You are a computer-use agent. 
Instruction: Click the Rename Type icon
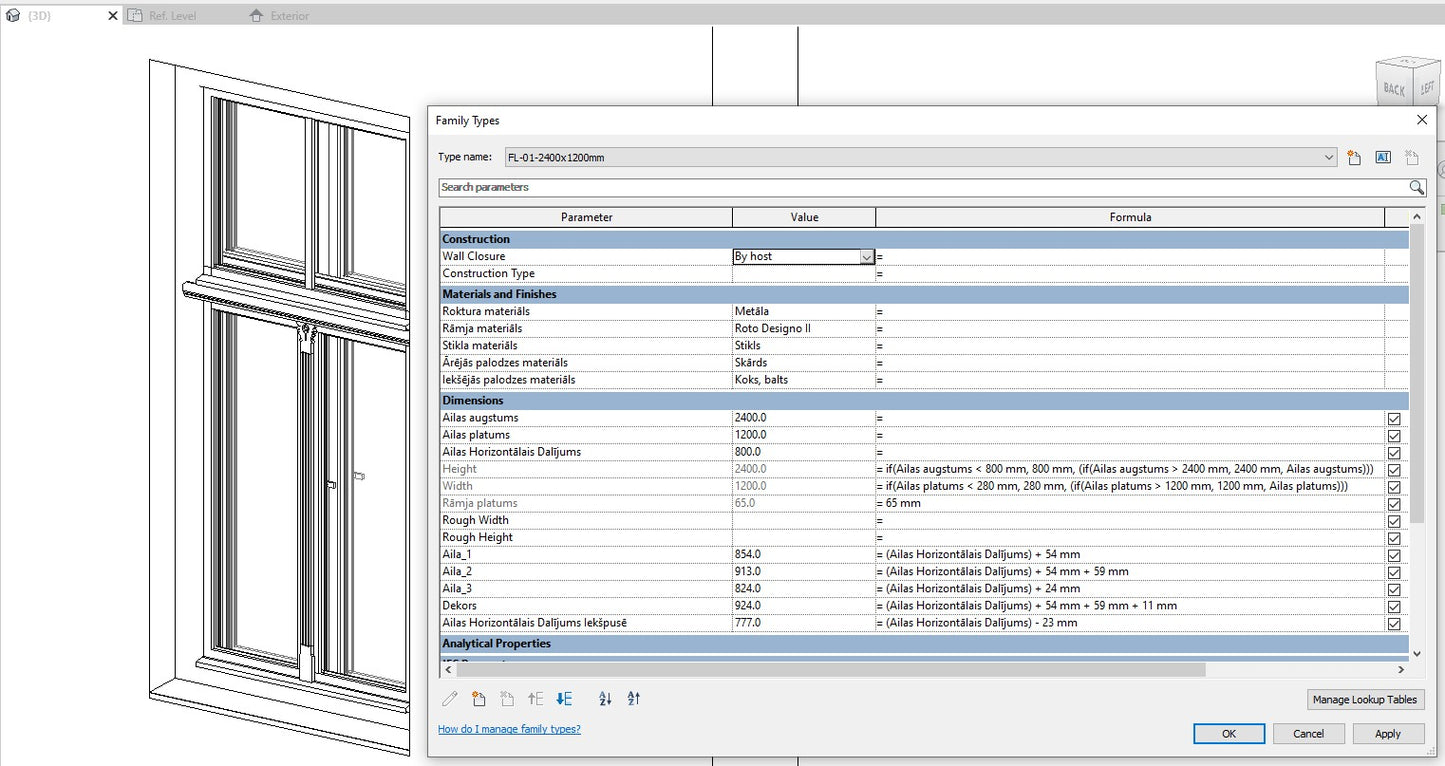[x=1383, y=157]
